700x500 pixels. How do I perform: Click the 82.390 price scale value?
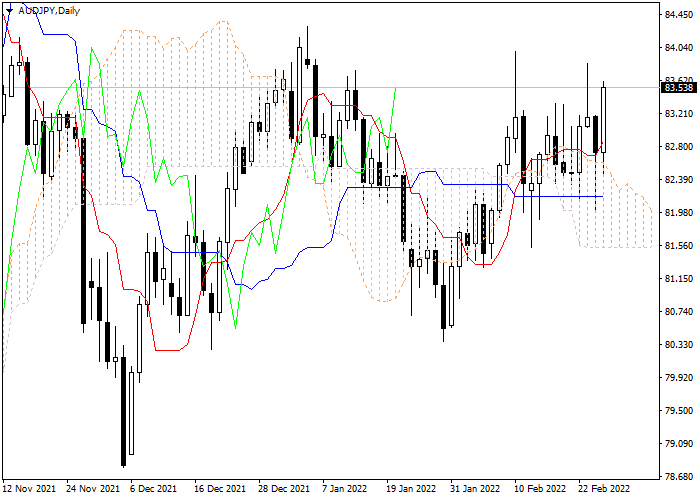click(x=679, y=179)
